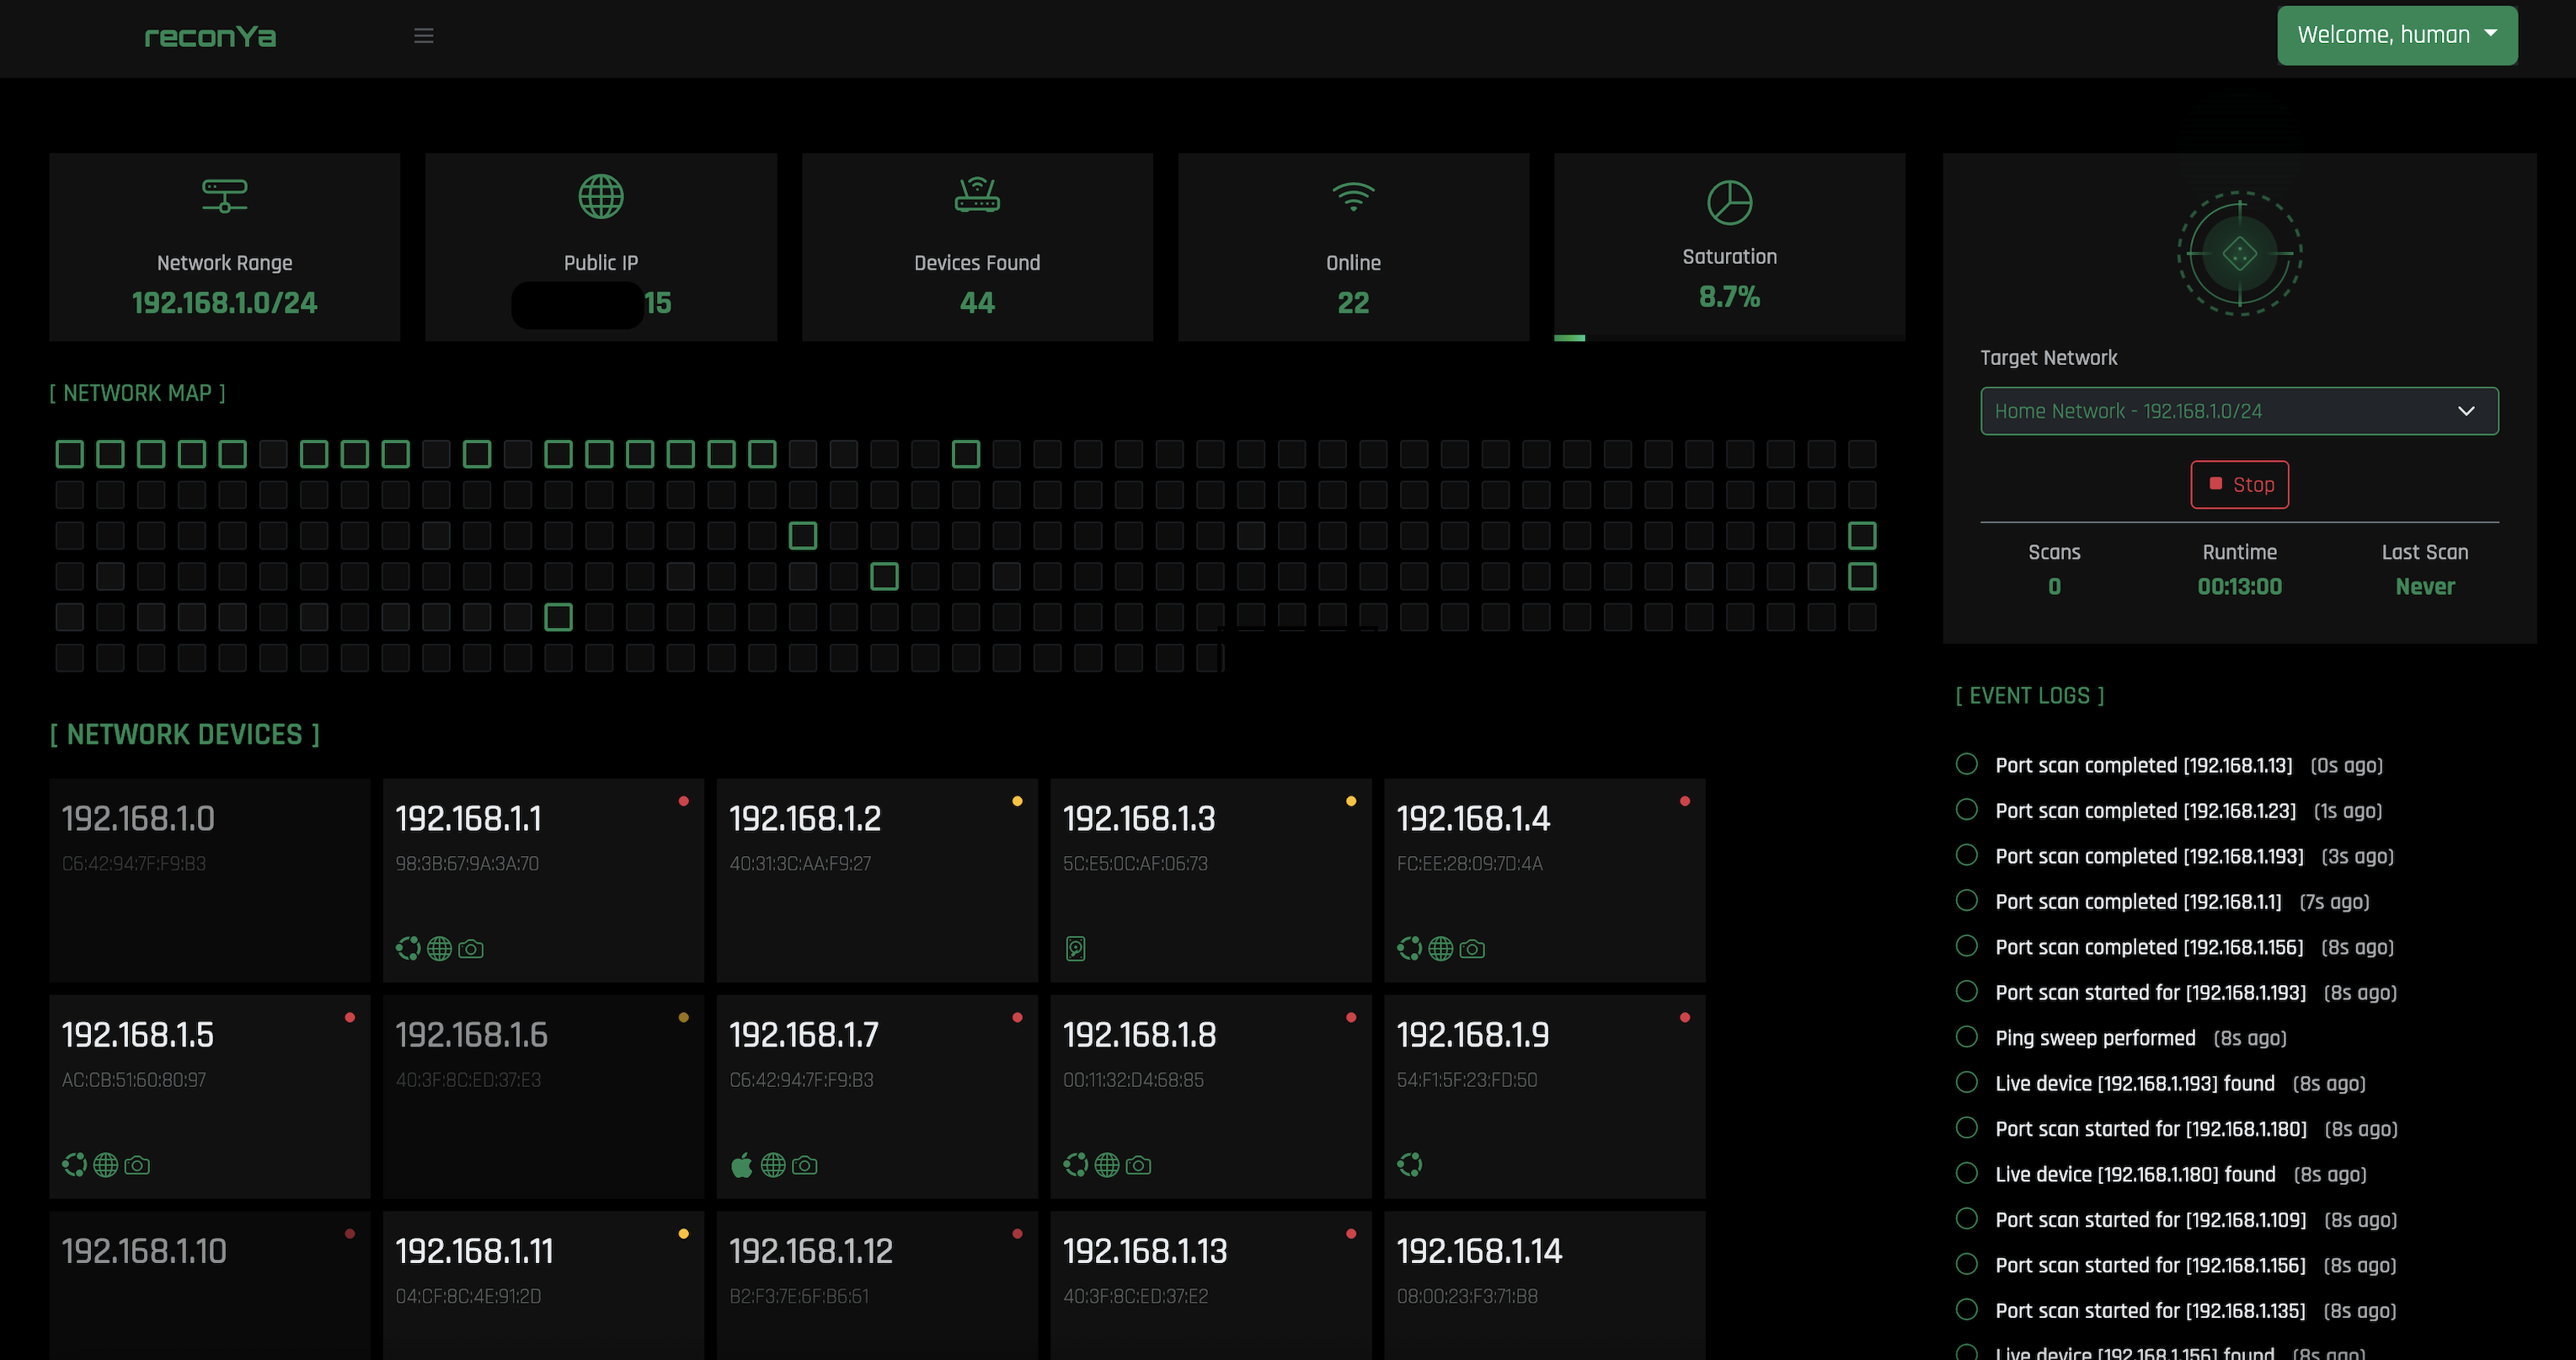Click the camera icon on 192.168.1.8 card
This screenshot has width=2576, height=1360.
[x=1138, y=1165]
